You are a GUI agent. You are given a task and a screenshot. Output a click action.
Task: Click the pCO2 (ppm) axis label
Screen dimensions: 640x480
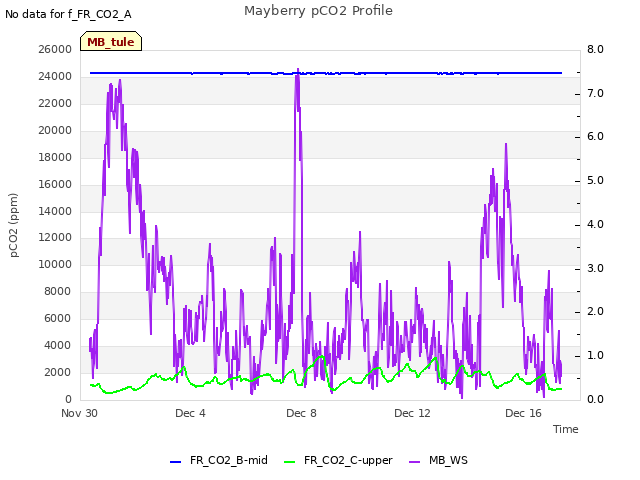tap(14, 225)
